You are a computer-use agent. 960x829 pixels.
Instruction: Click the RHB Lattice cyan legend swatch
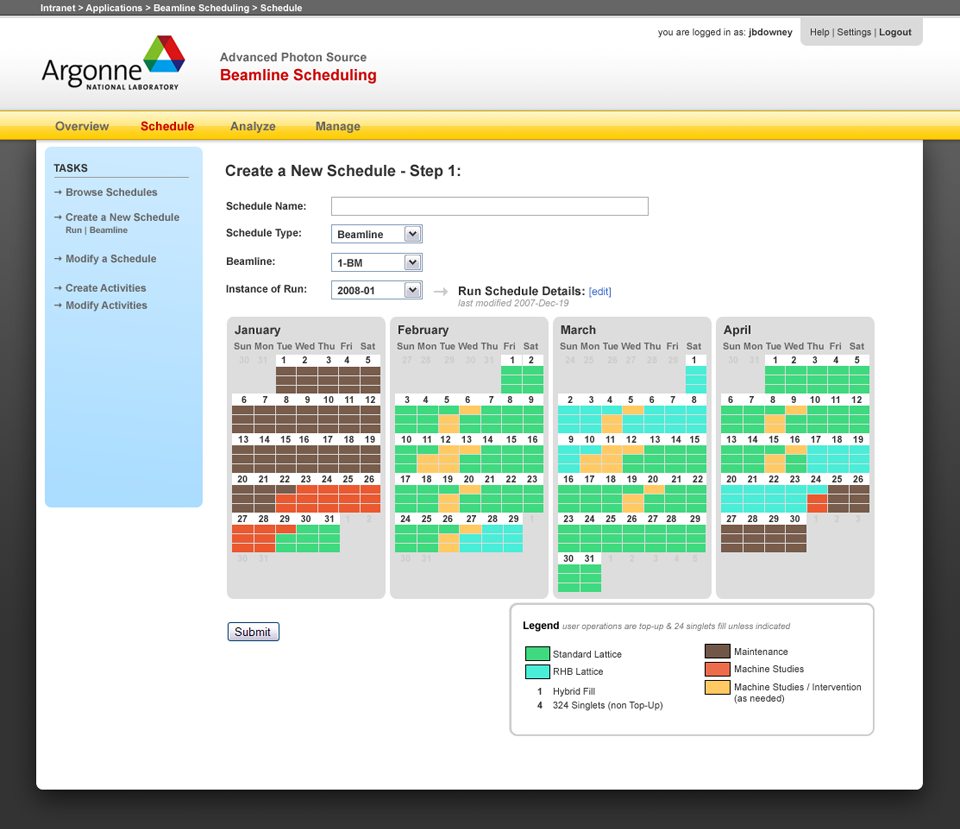537,672
